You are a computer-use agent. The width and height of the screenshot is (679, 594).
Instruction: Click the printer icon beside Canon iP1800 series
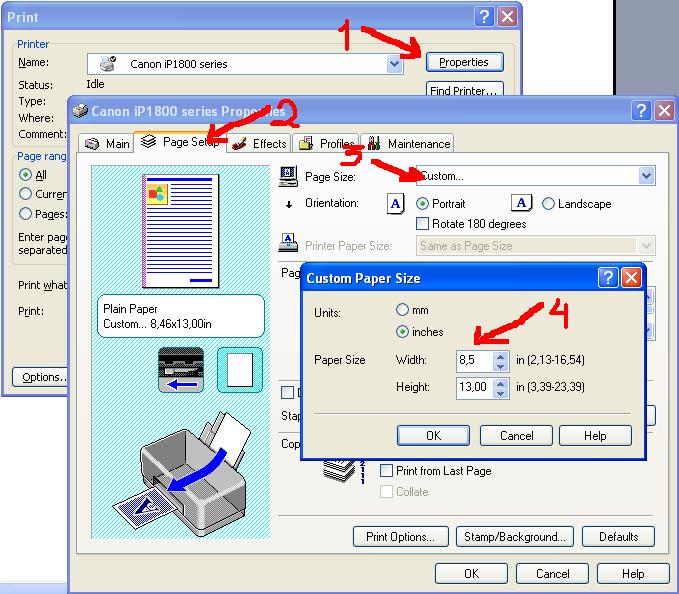pos(107,63)
